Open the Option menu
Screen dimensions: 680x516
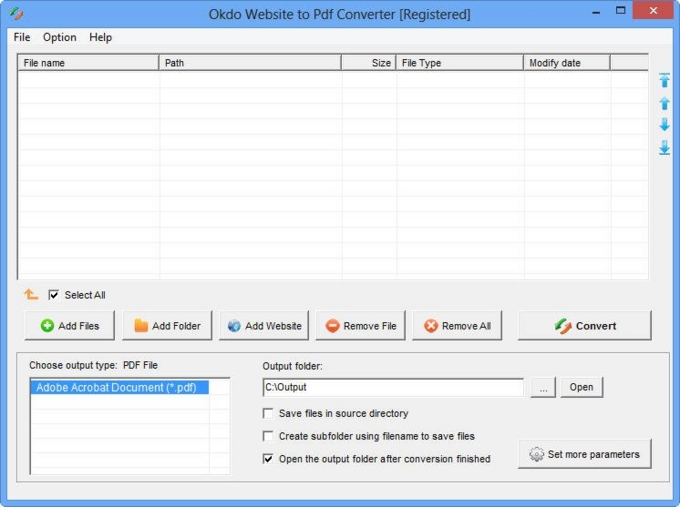pos(59,37)
